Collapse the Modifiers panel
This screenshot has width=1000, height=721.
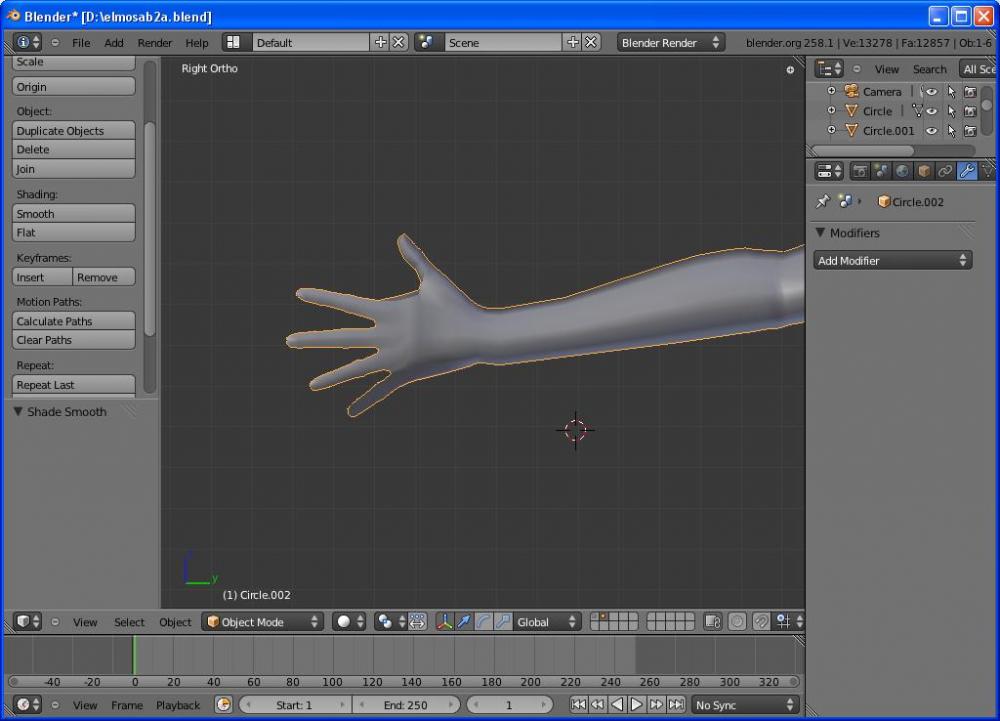[821, 233]
